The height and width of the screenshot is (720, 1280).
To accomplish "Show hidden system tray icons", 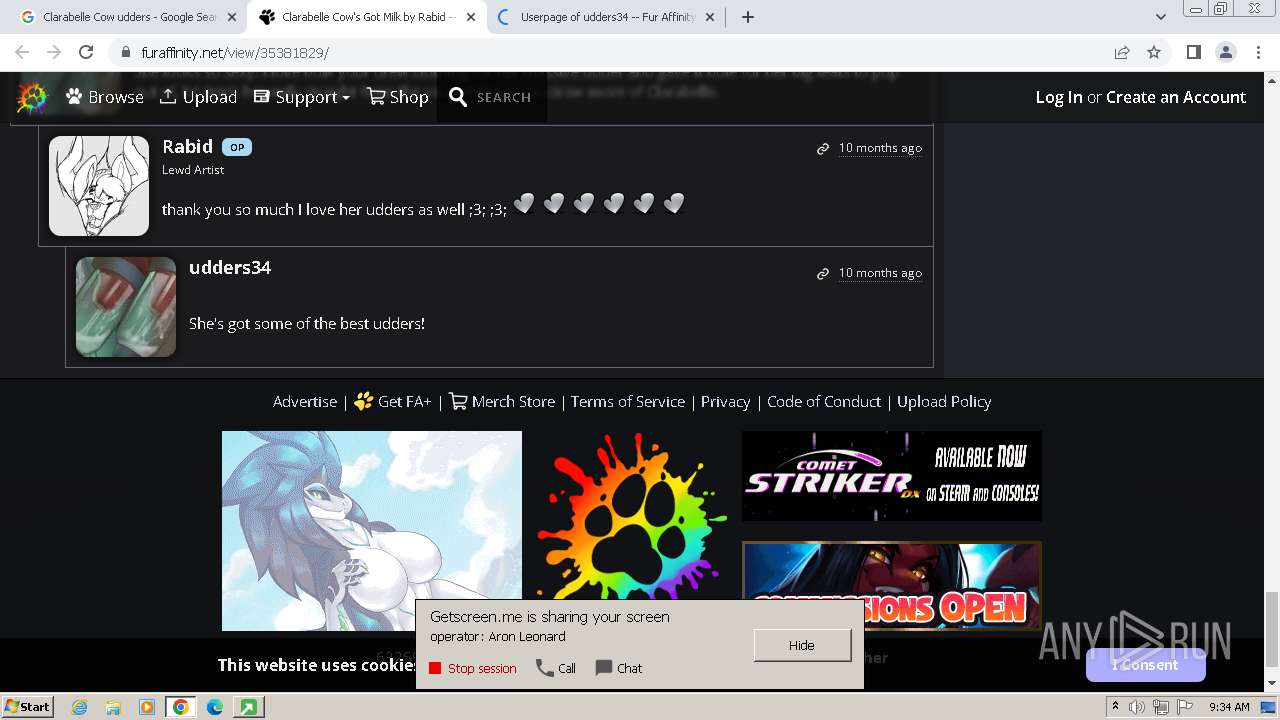I will click(x=1115, y=707).
